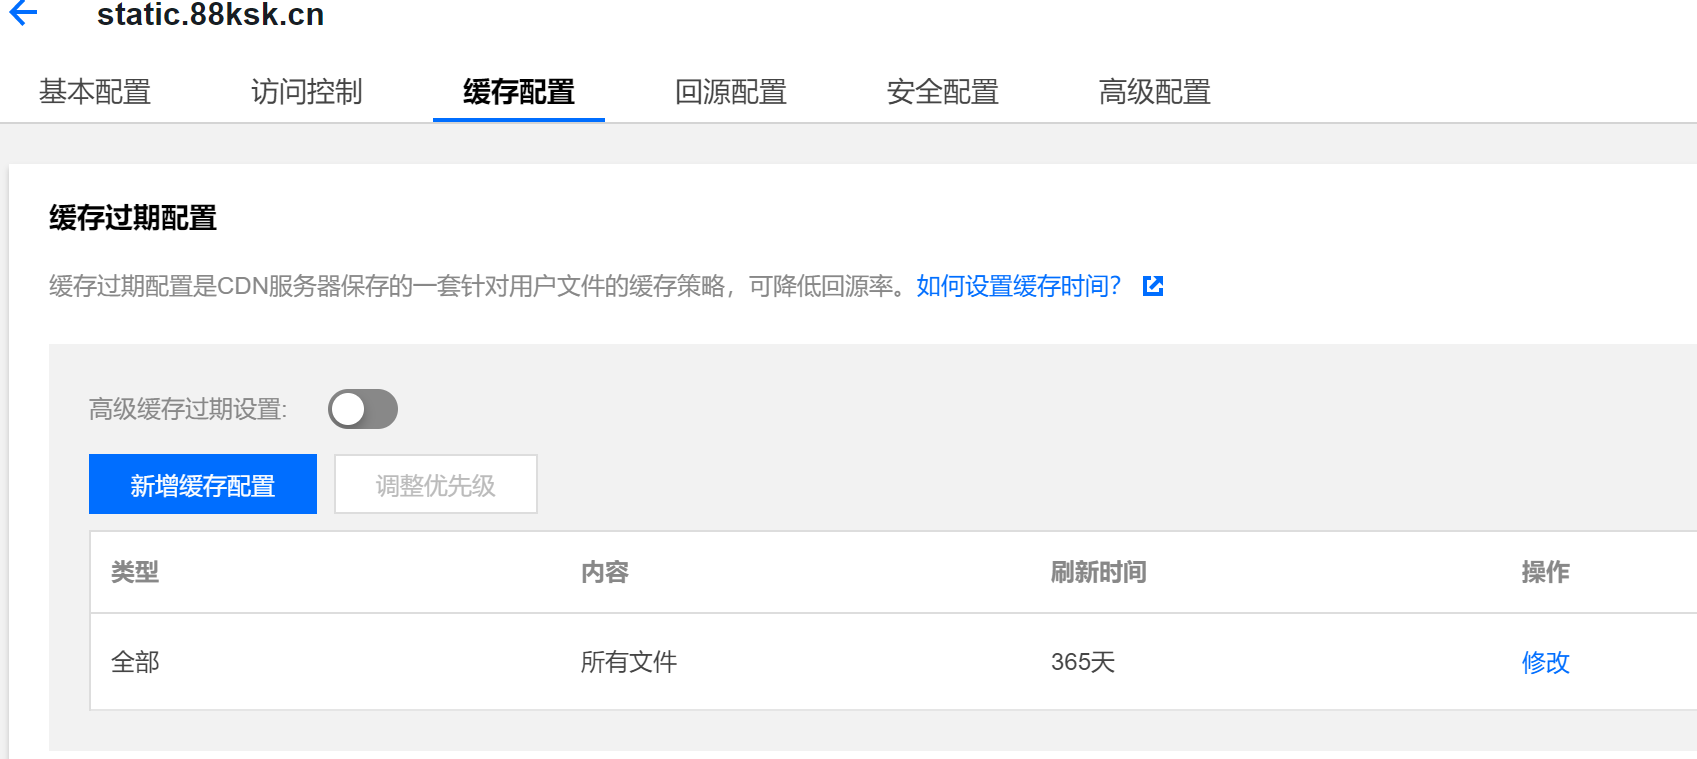Open the 访问控制 tab

pos(307,92)
